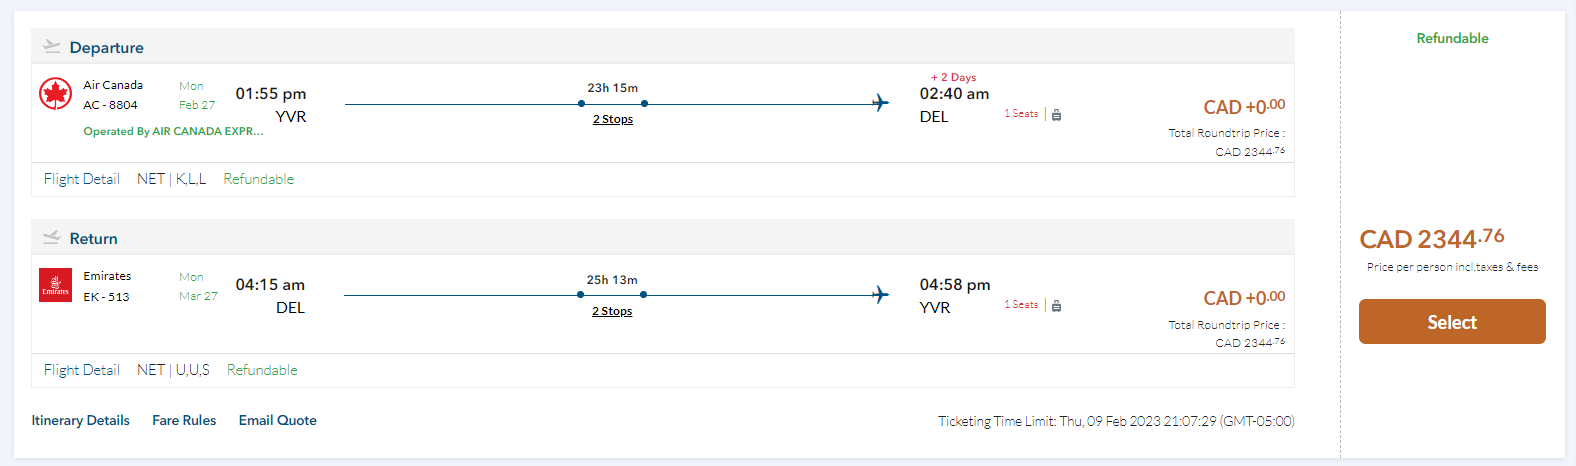Click the Emirates airline logo
This screenshot has height=466, width=1576.
[55, 285]
